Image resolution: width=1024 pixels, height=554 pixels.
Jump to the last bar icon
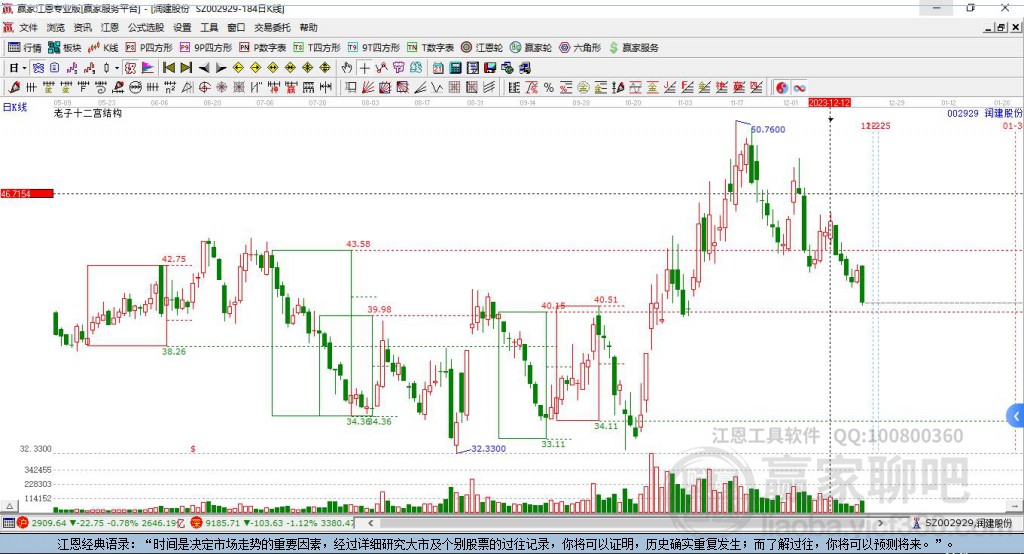186,68
